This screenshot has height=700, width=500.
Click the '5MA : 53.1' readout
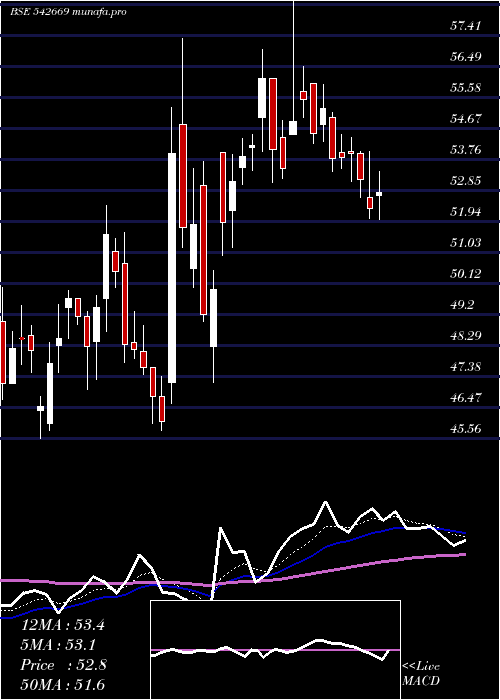tap(59, 645)
